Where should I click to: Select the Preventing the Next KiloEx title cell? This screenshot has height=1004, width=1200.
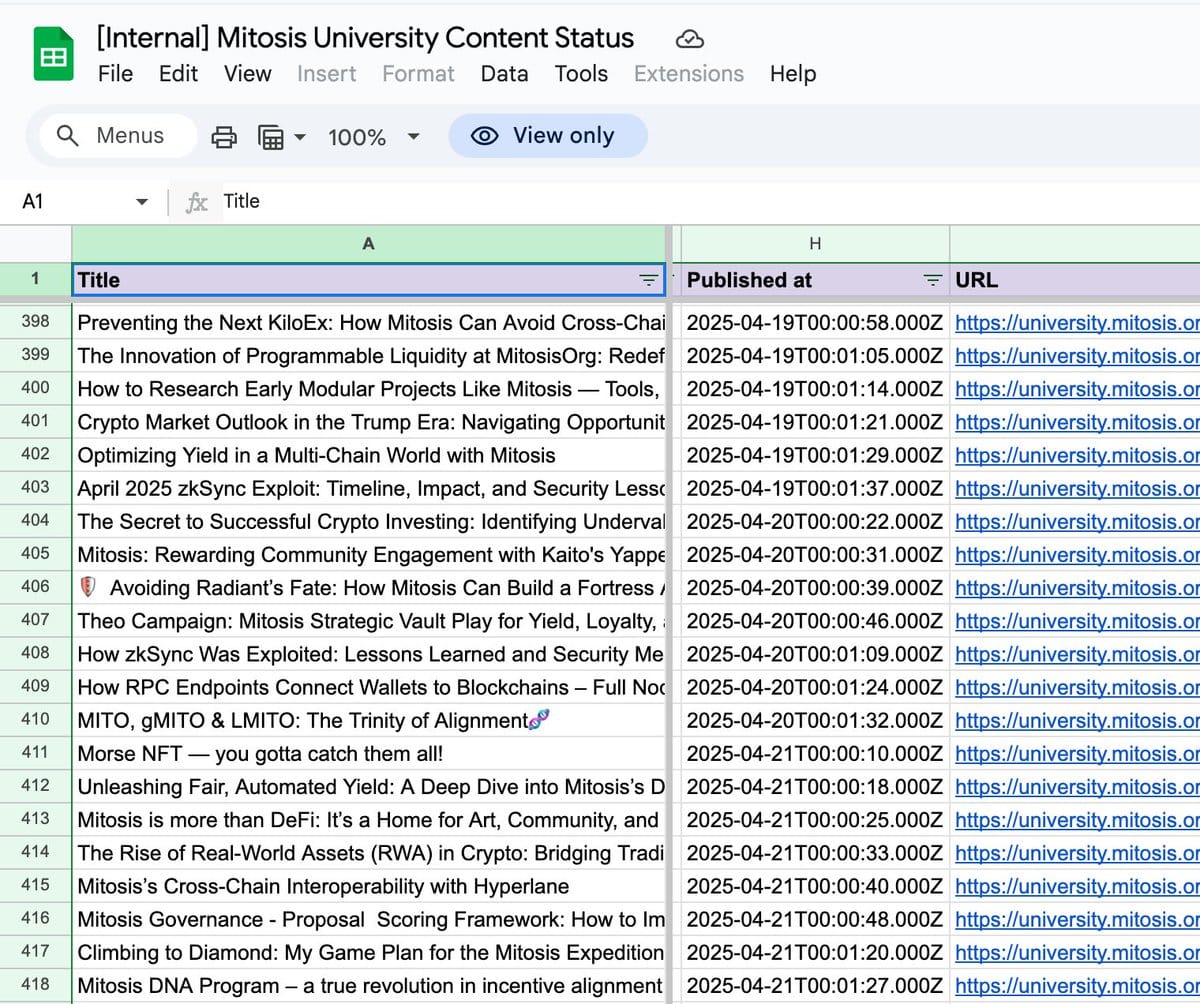click(x=368, y=323)
